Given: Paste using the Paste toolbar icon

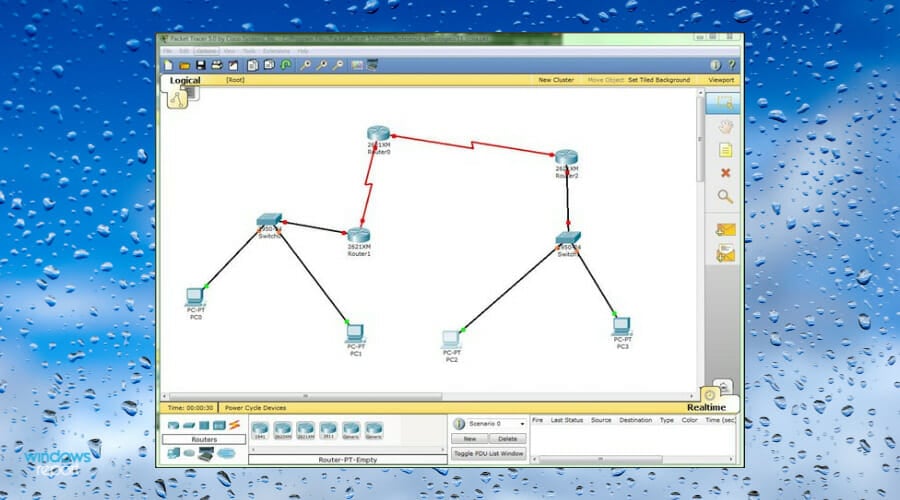Looking at the screenshot, I should click(269, 65).
